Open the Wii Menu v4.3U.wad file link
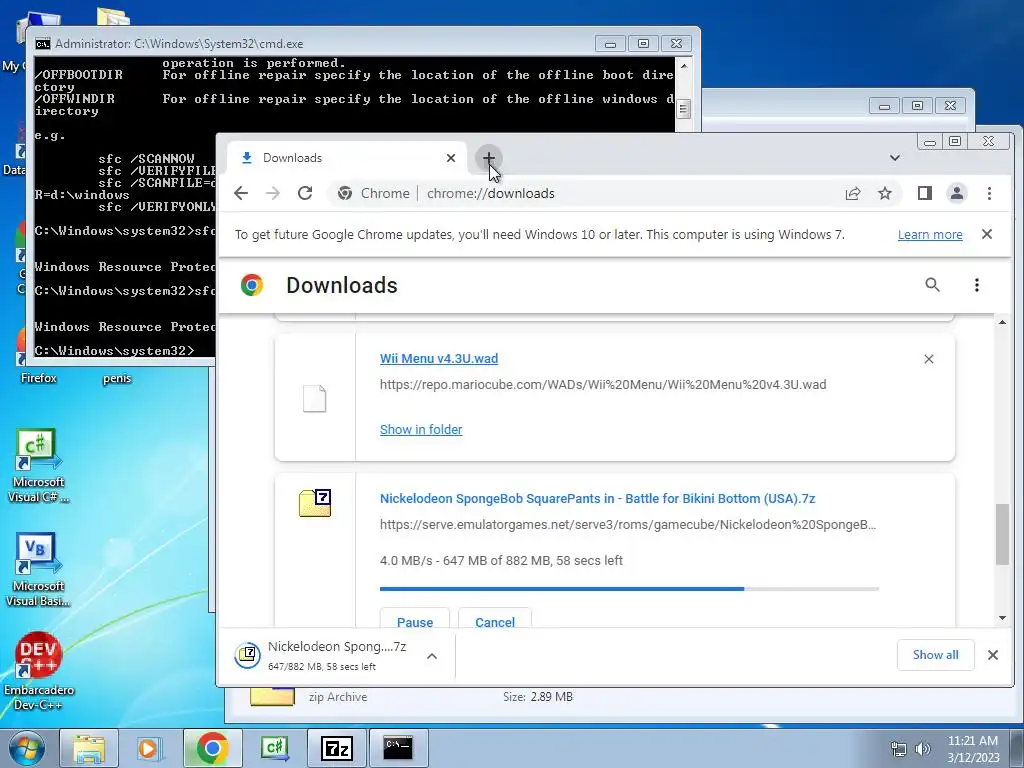This screenshot has width=1024, height=768. tap(439, 359)
